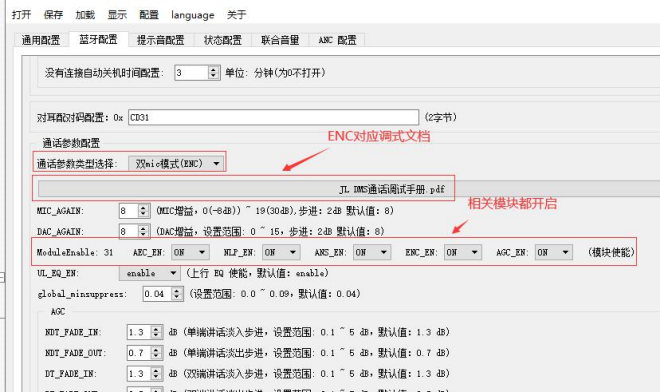Switch to the ANC 配置 tab

[337, 40]
